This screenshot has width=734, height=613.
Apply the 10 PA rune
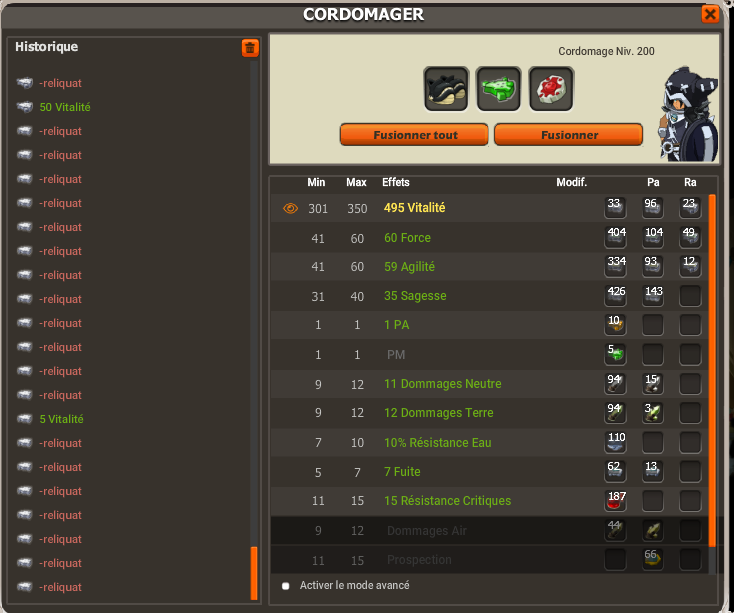click(615, 325)
